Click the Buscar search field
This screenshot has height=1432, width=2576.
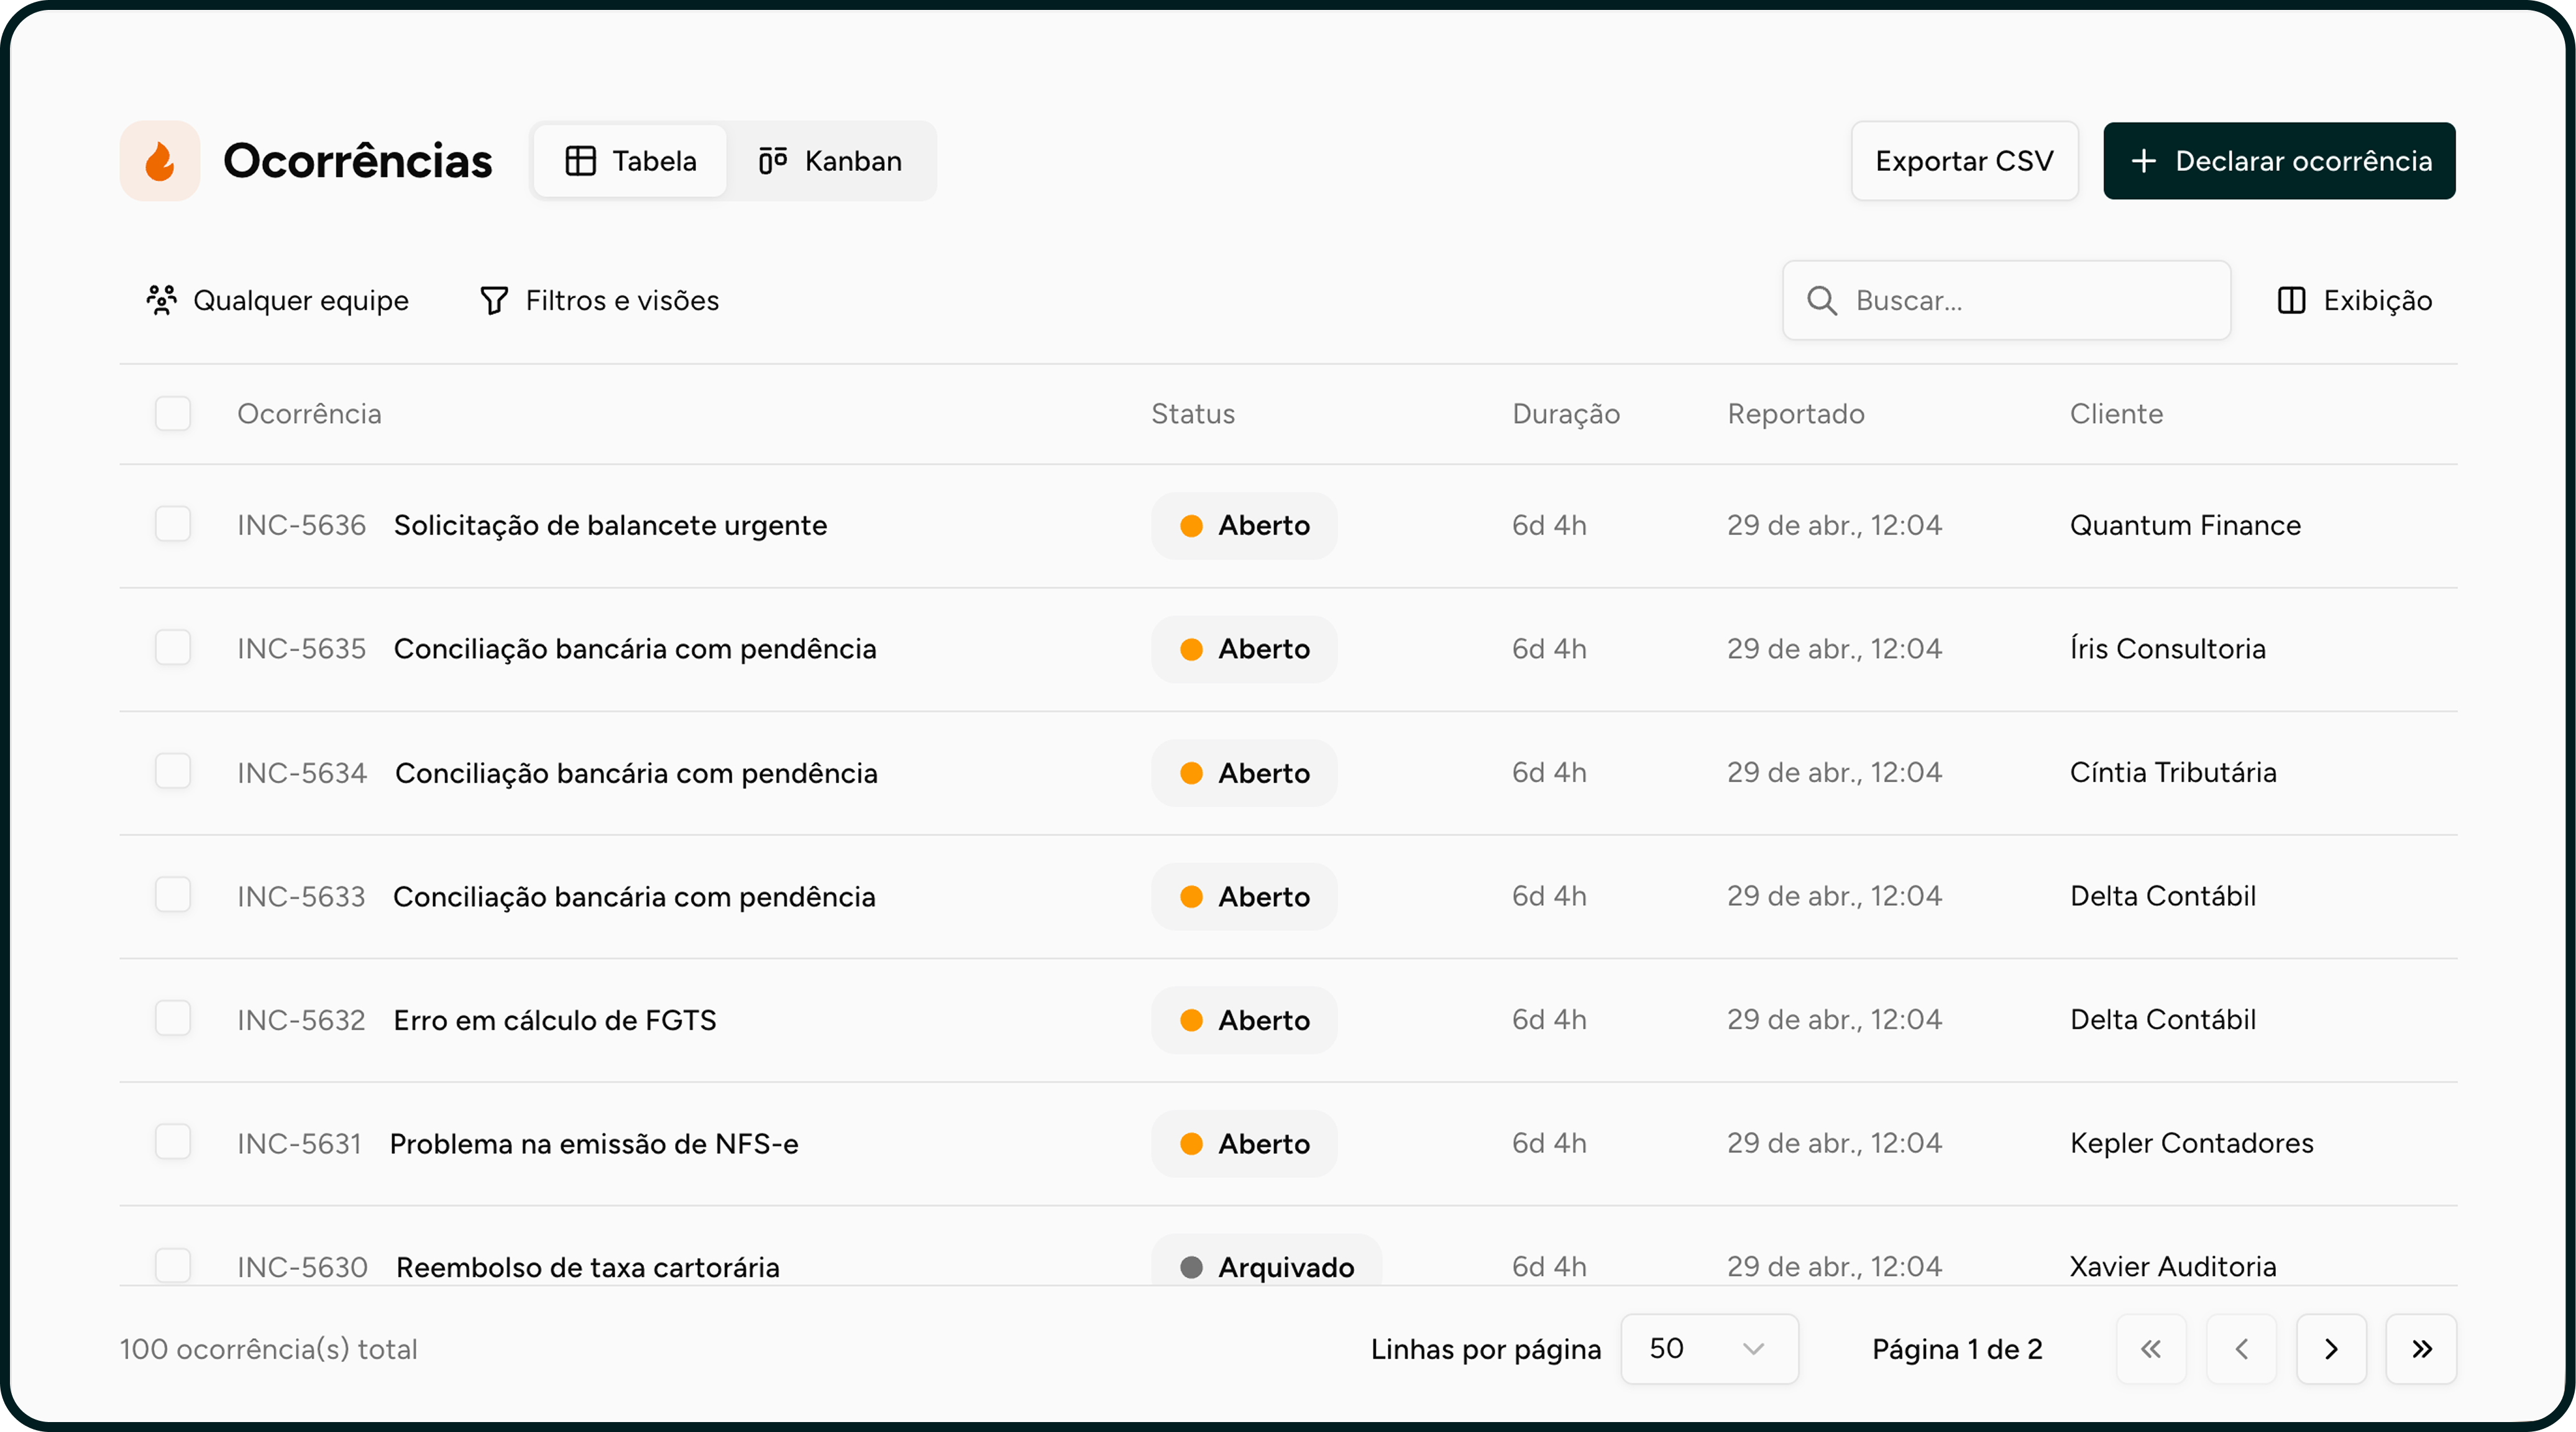(2006, 301)
